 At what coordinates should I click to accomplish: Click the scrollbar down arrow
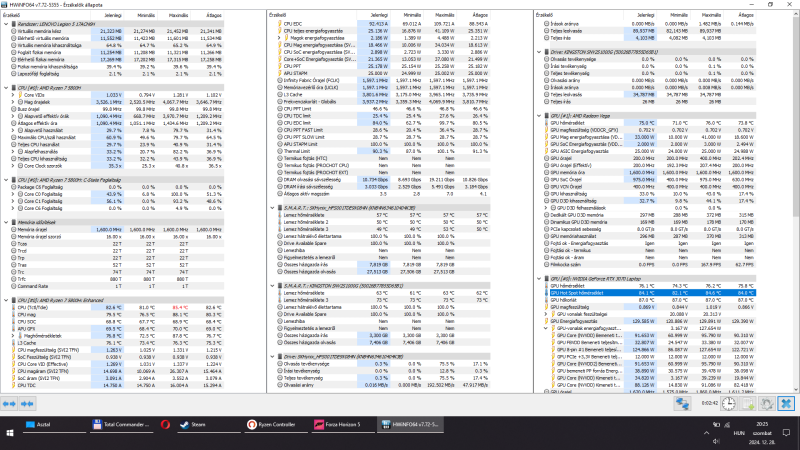click(x=795, y=389)
